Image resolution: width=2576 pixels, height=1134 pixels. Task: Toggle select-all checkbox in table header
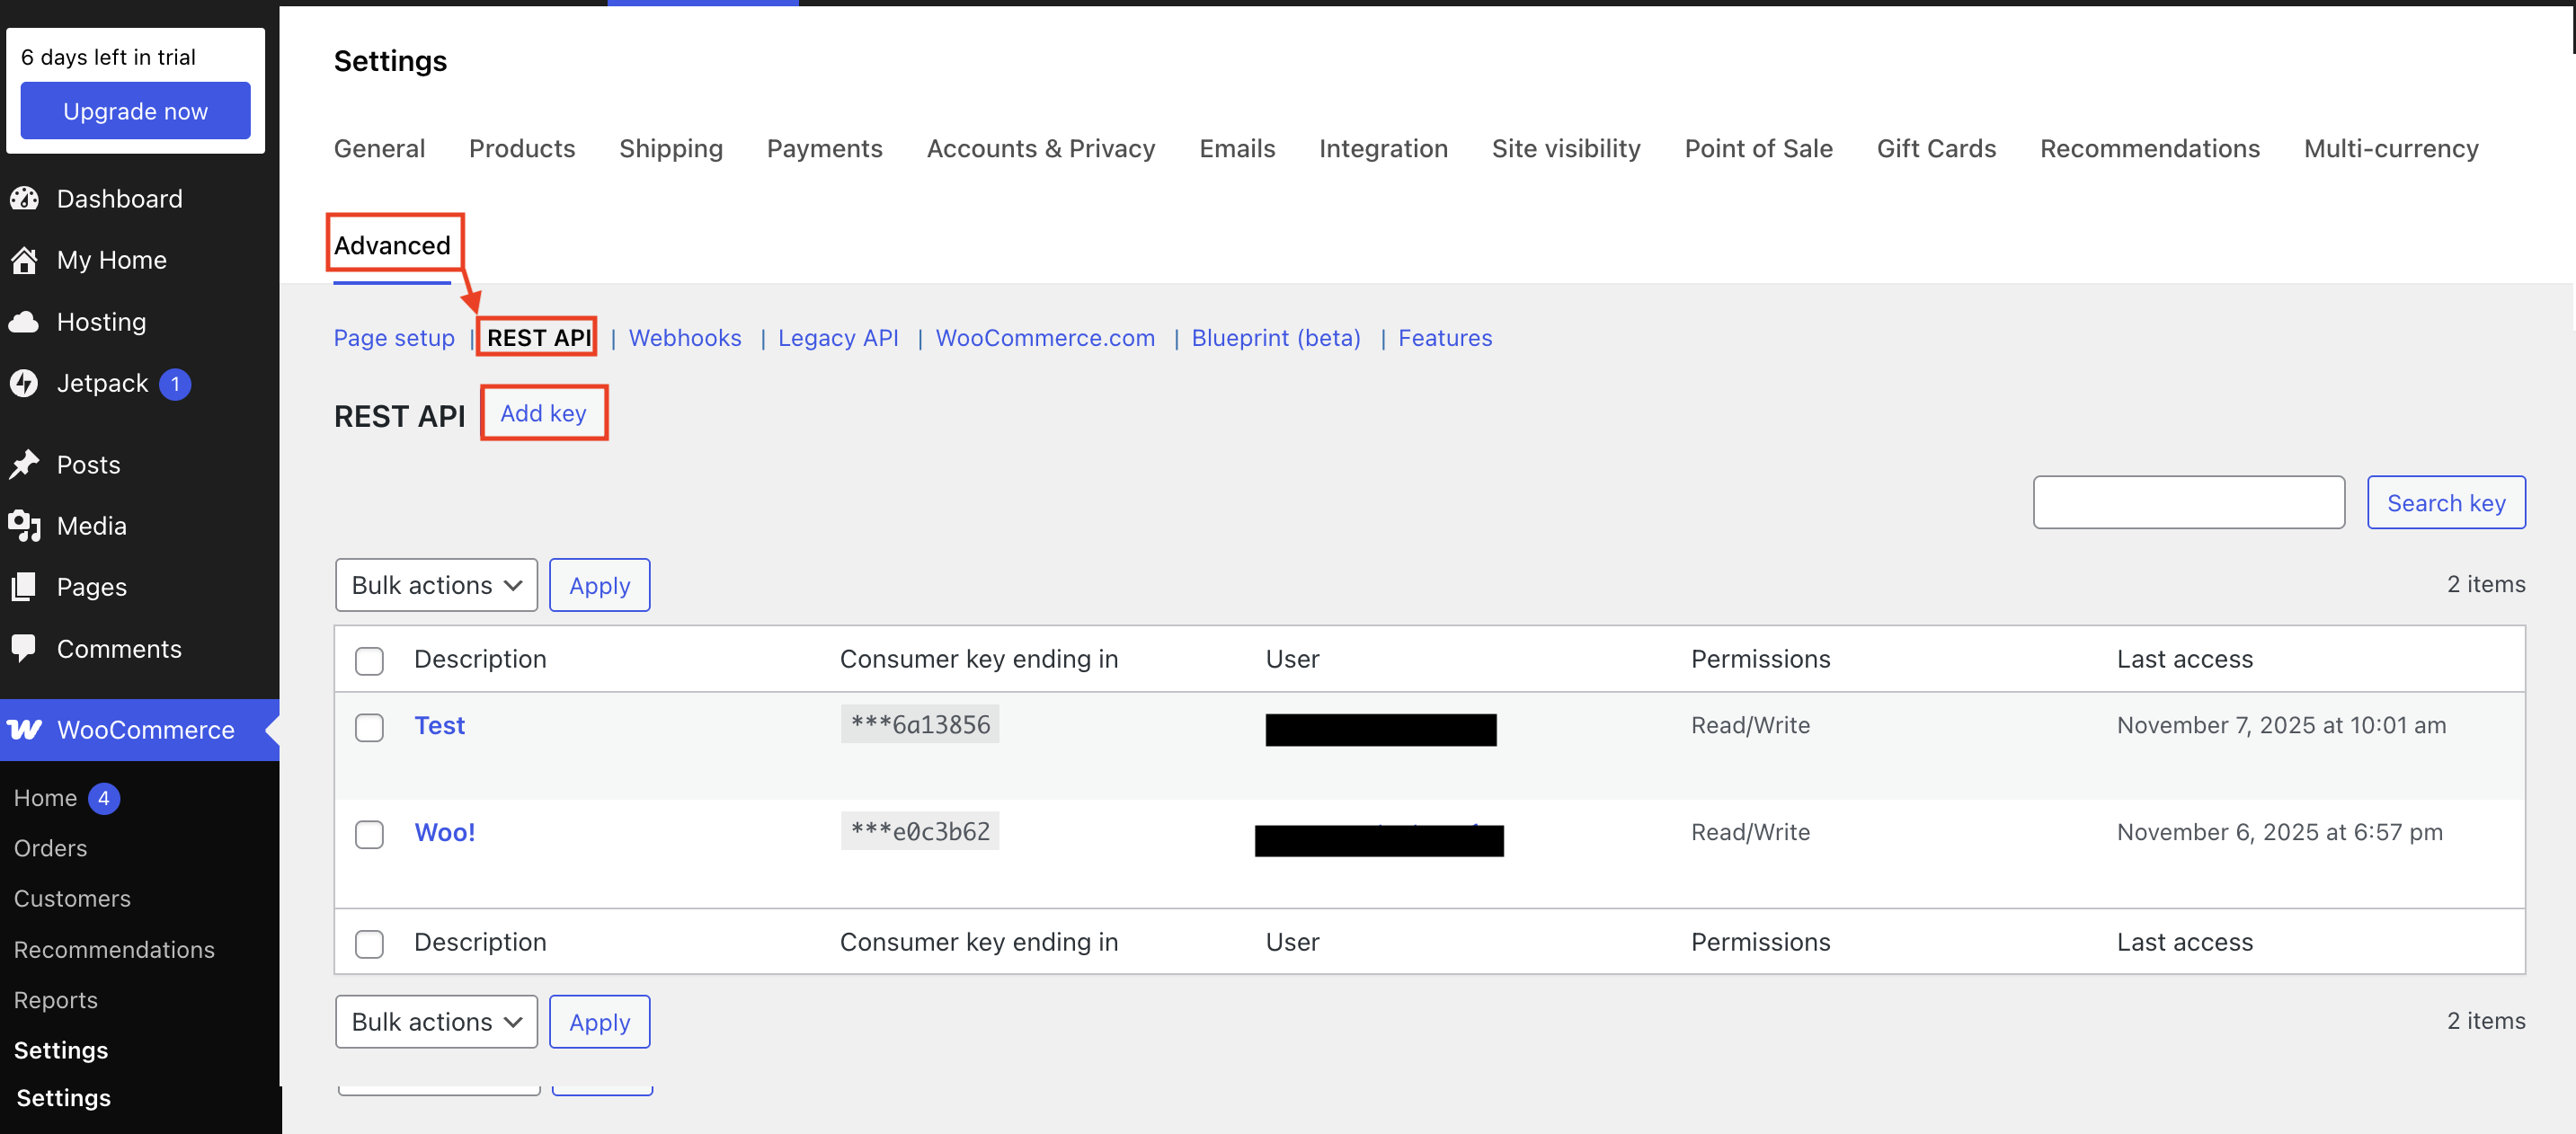tap(369, 660)
